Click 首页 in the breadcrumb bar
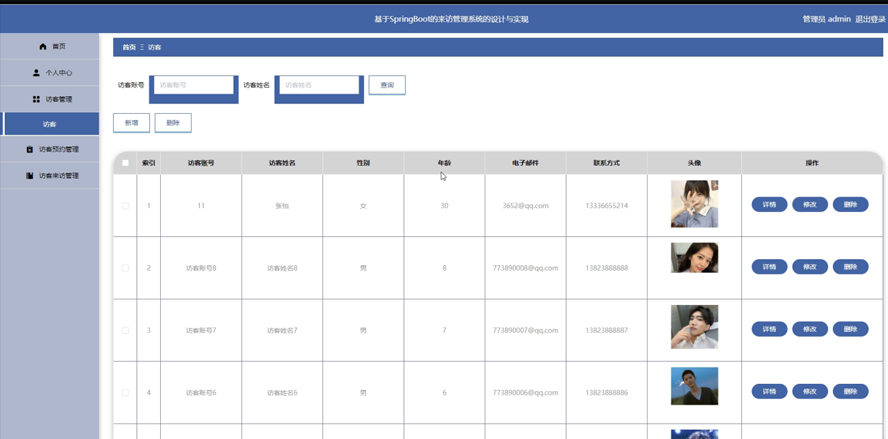The width and height of the screenshot is (888, 439). 129,48
